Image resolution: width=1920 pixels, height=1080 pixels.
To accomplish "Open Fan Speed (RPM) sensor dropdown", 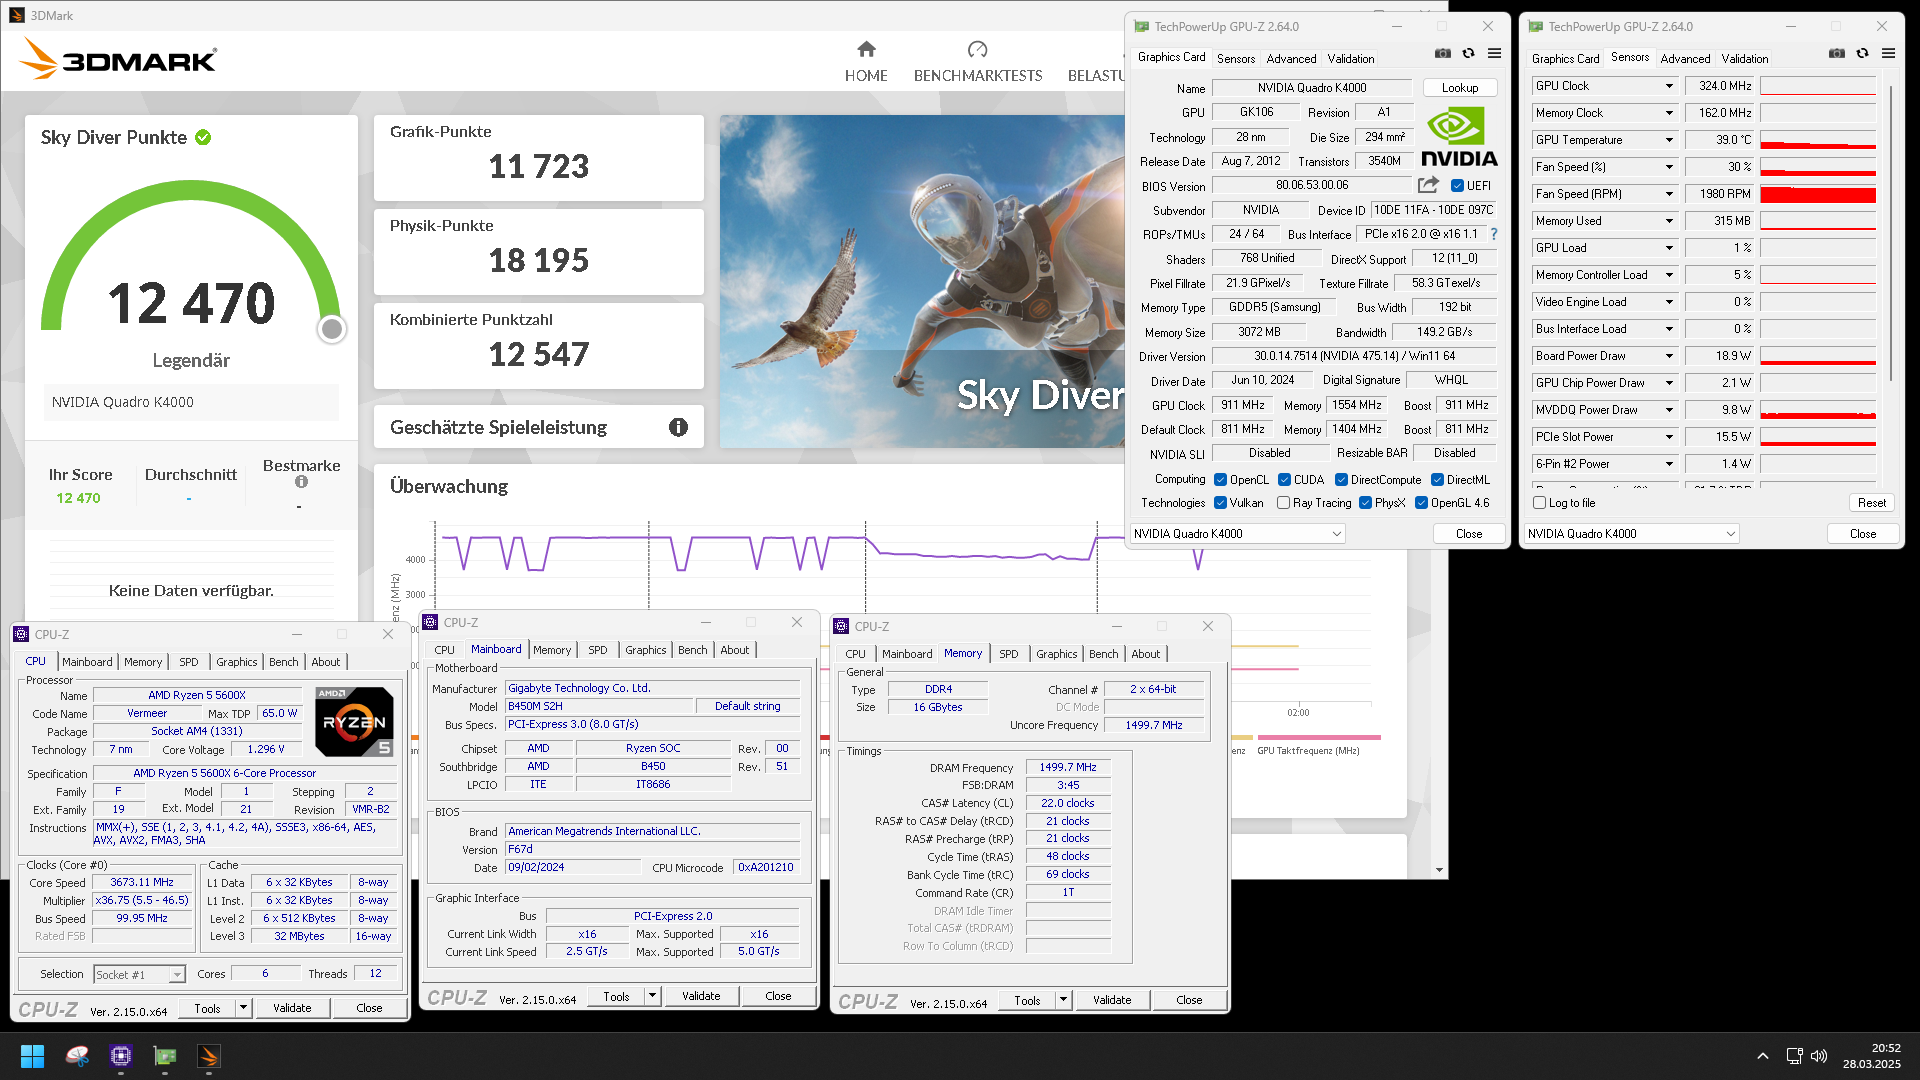I will click(x=1669, y=194).
